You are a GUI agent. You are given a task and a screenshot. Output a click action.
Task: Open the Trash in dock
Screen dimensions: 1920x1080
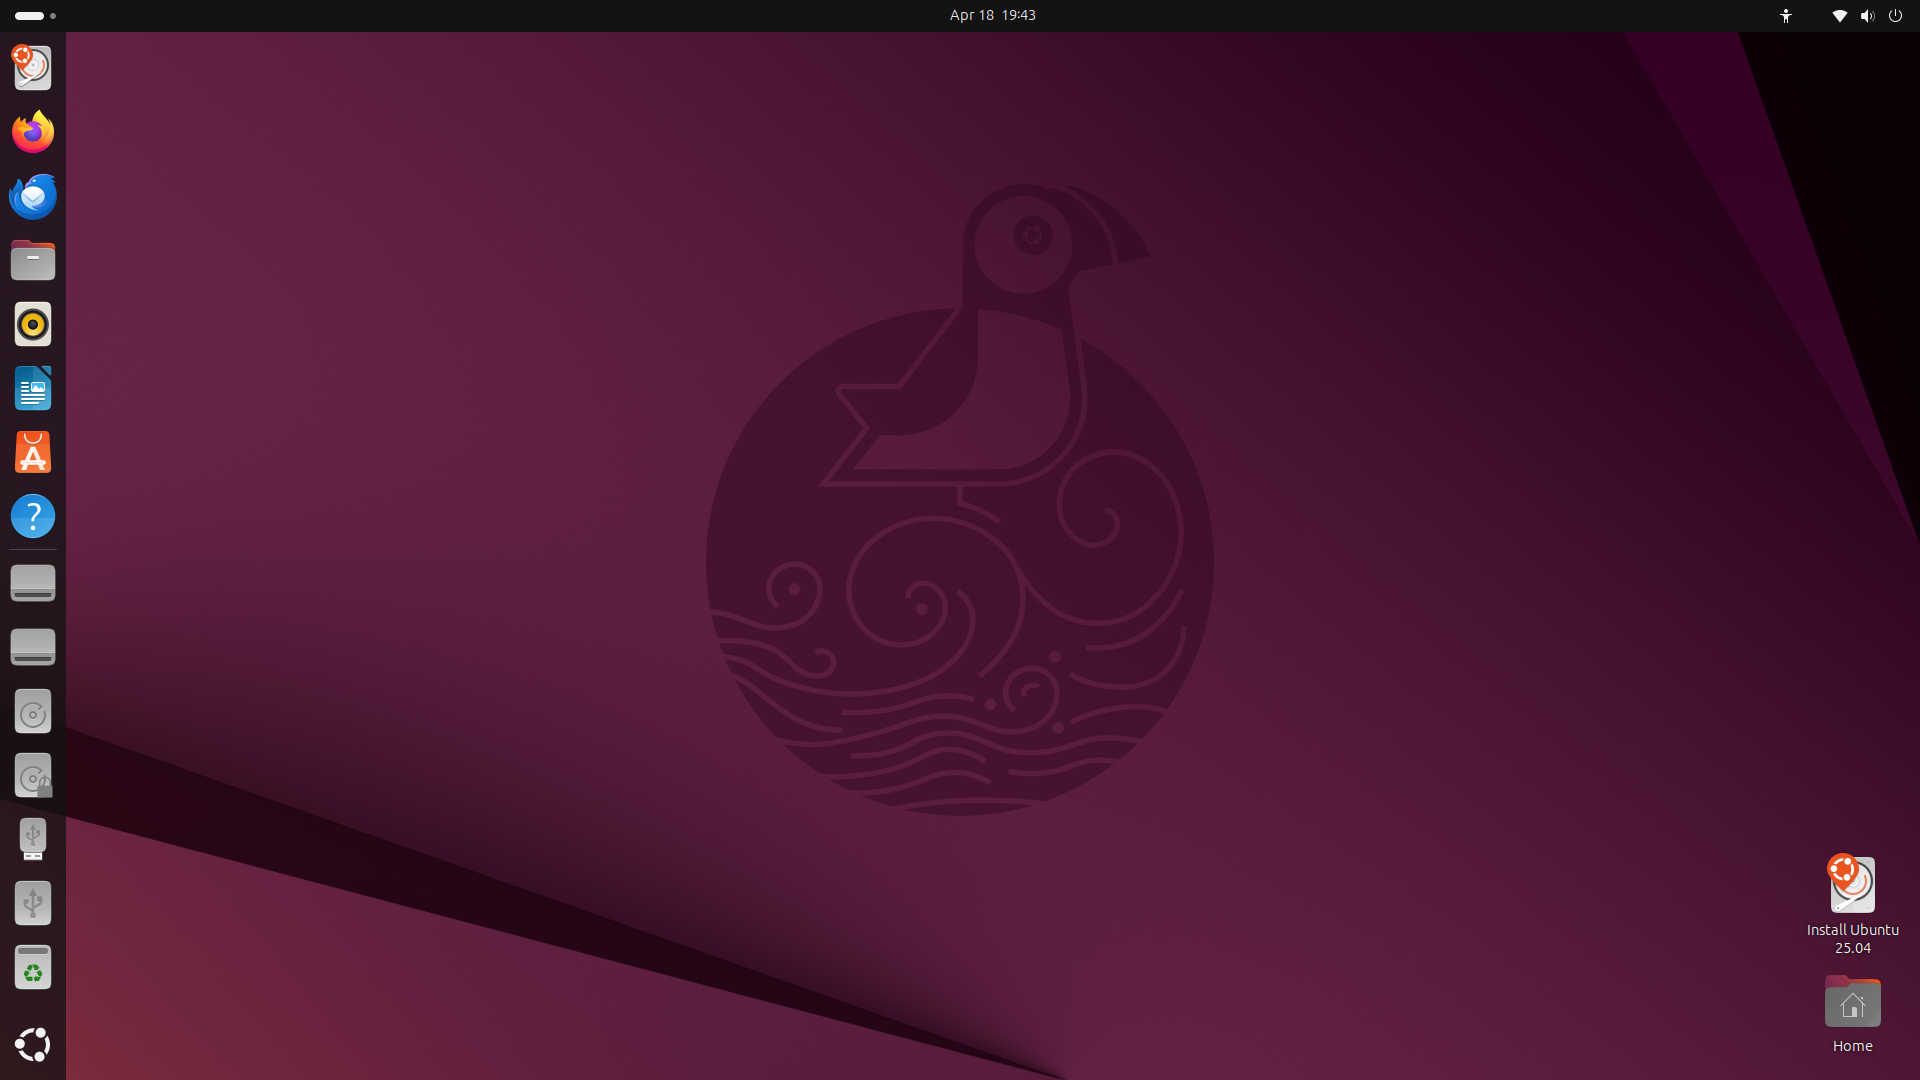pos(33,967)
